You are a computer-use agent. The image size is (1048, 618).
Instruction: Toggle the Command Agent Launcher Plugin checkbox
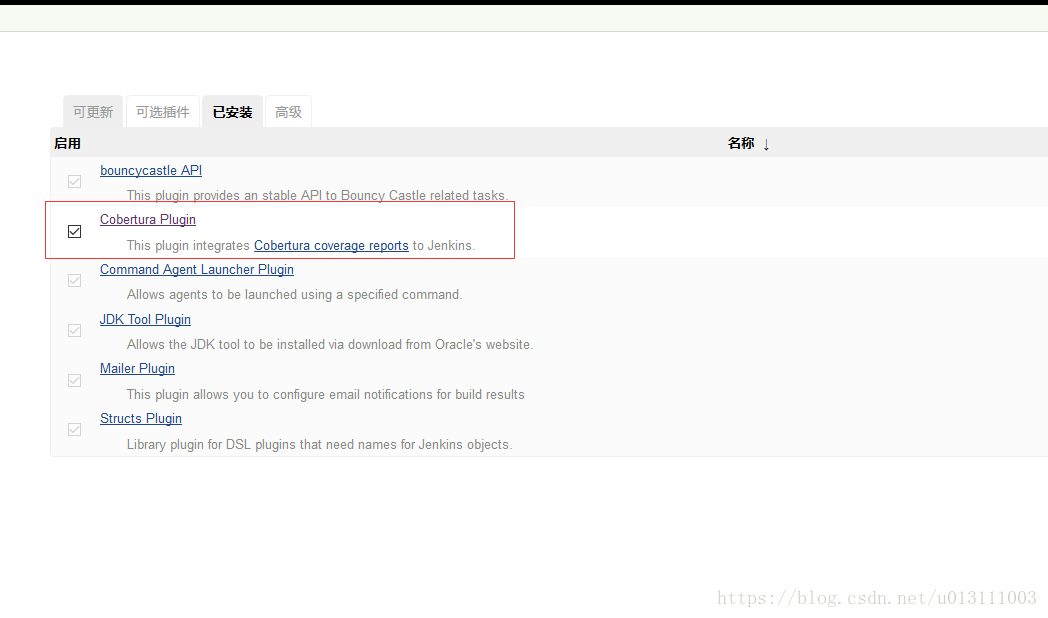pos(74,280)
